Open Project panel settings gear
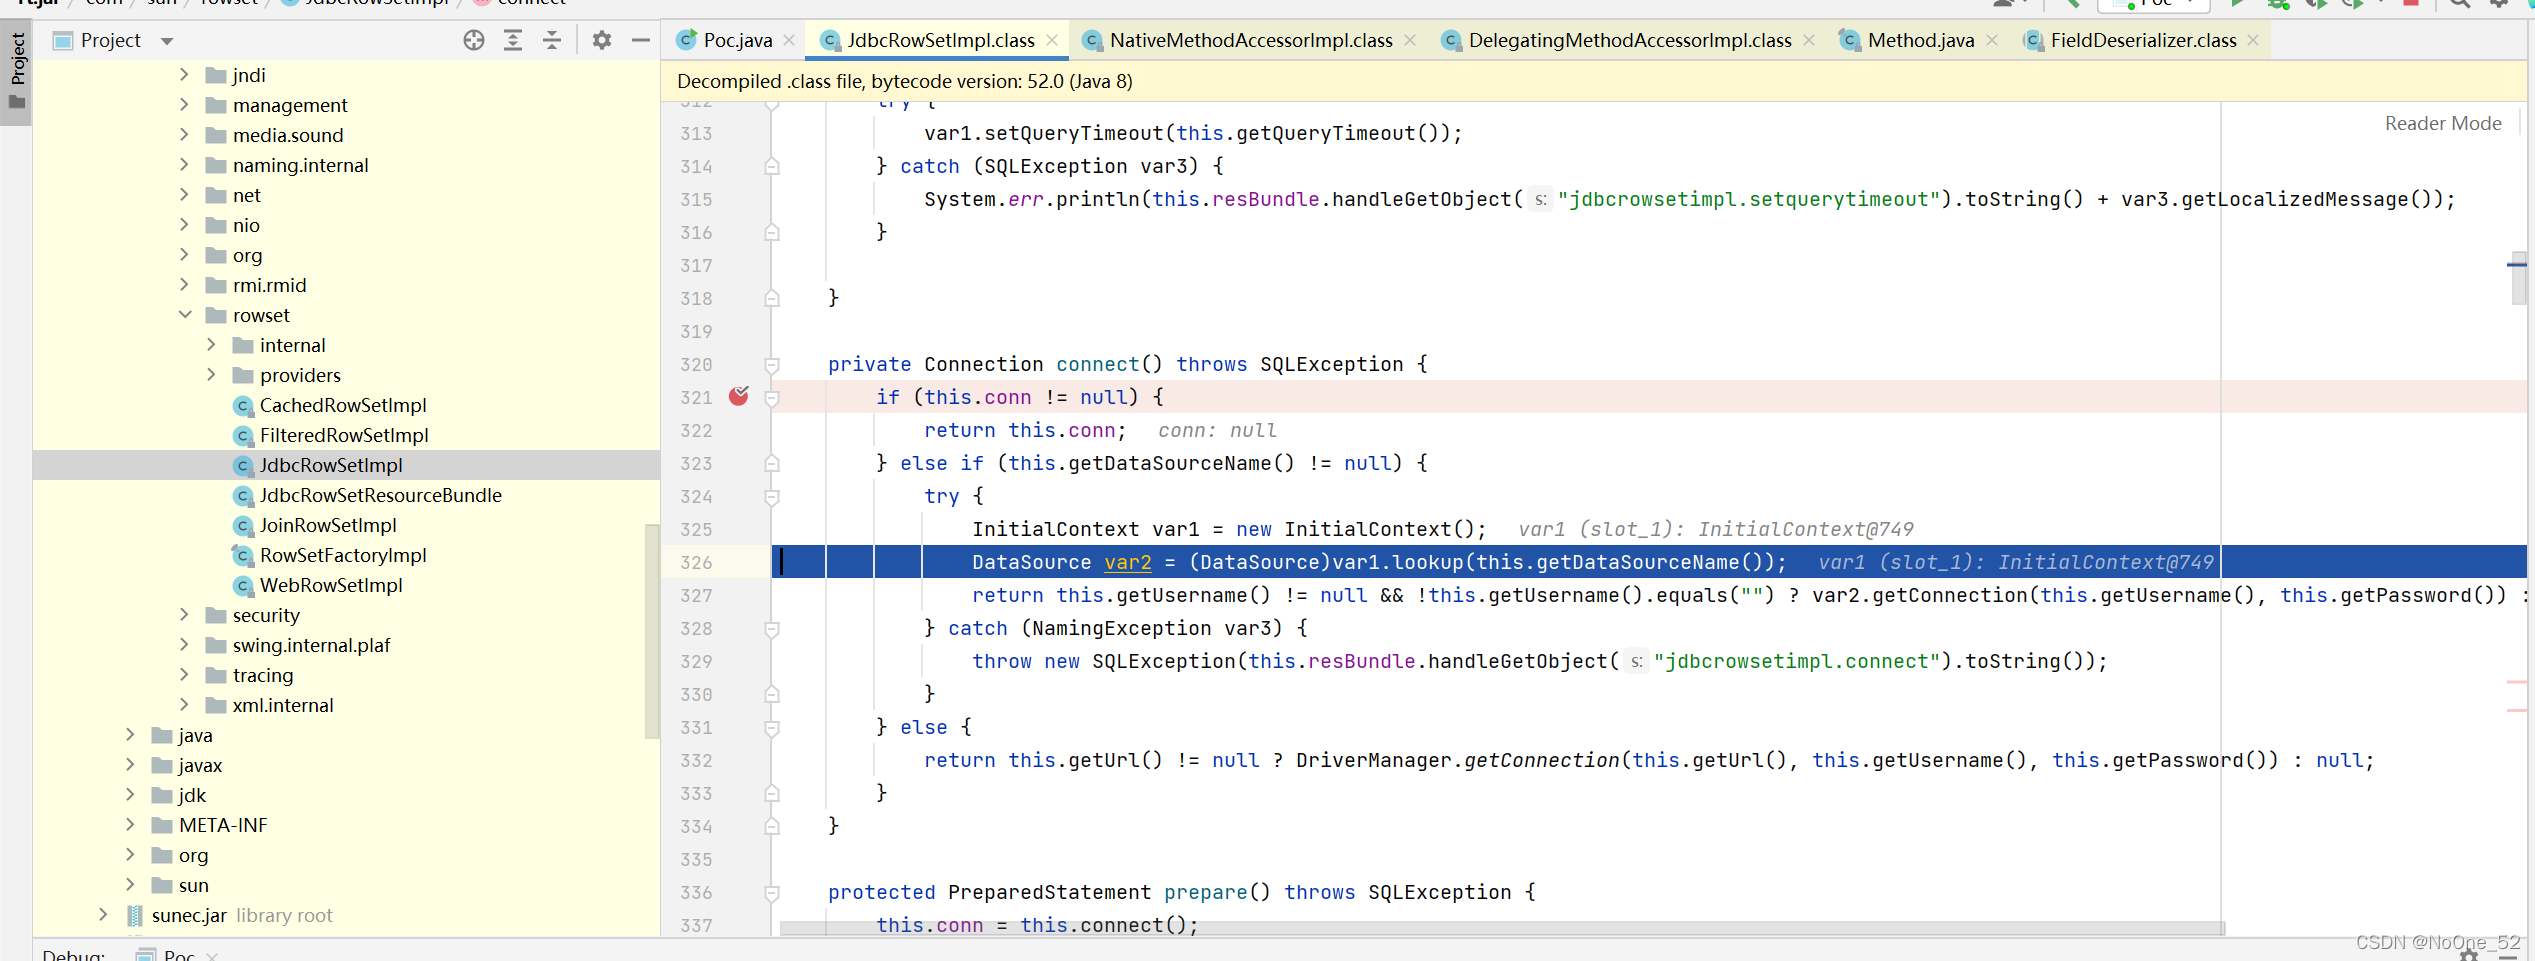Viewport: 2535px width, 961px height. (x=601, y=40)
